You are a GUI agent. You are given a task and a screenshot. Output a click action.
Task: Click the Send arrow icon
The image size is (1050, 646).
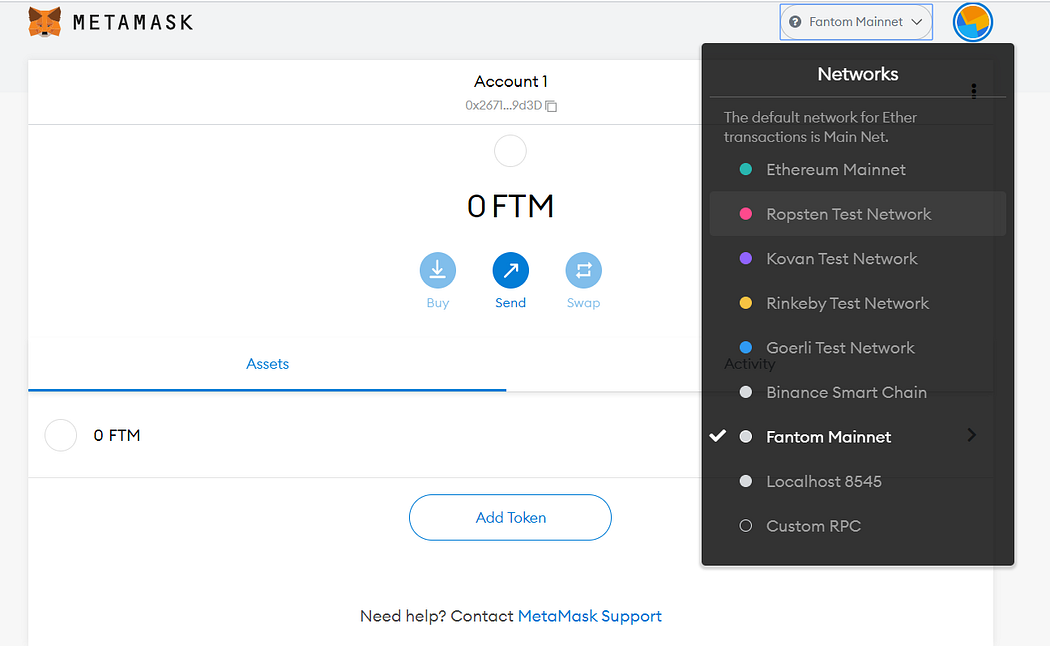point(510,270)
